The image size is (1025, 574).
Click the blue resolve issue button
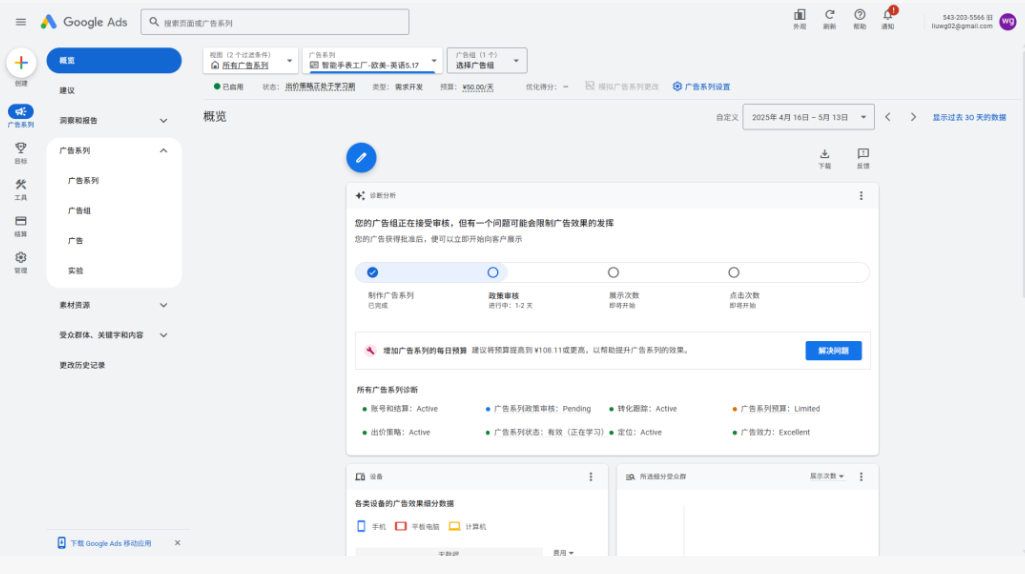click(x=833, y=350)
